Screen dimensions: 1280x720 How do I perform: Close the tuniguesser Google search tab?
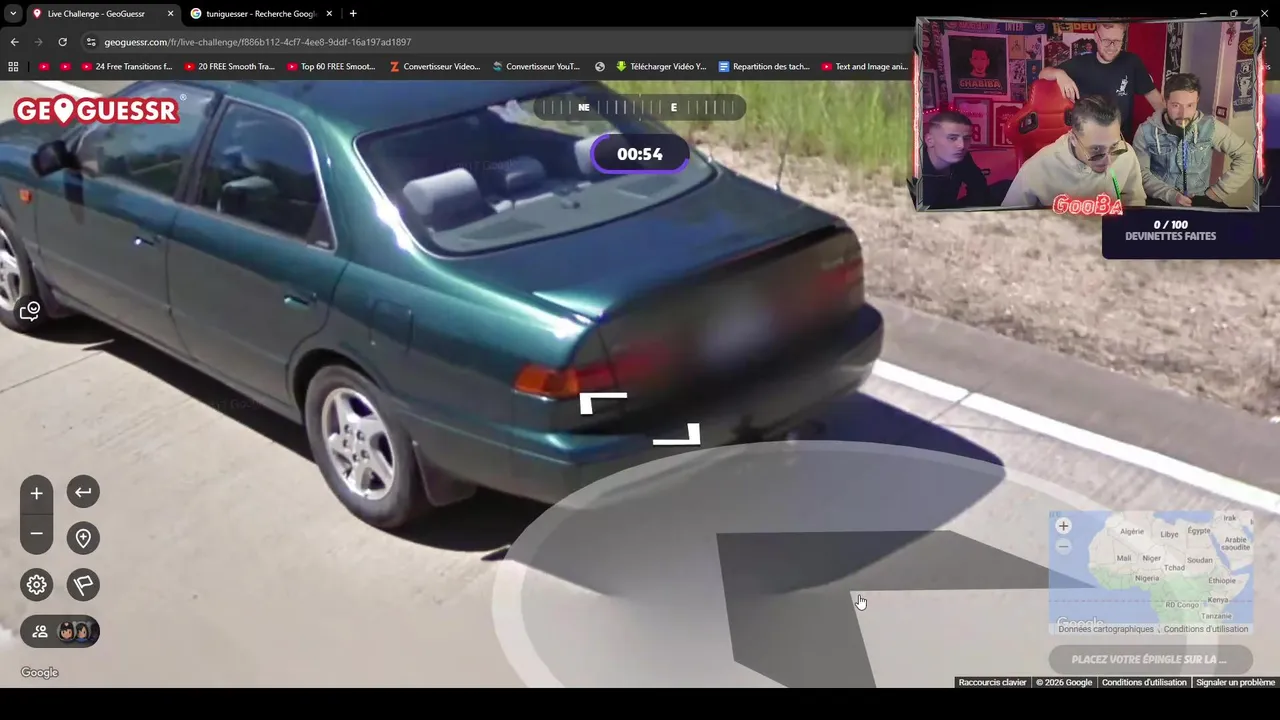click(x=328, y=14)
